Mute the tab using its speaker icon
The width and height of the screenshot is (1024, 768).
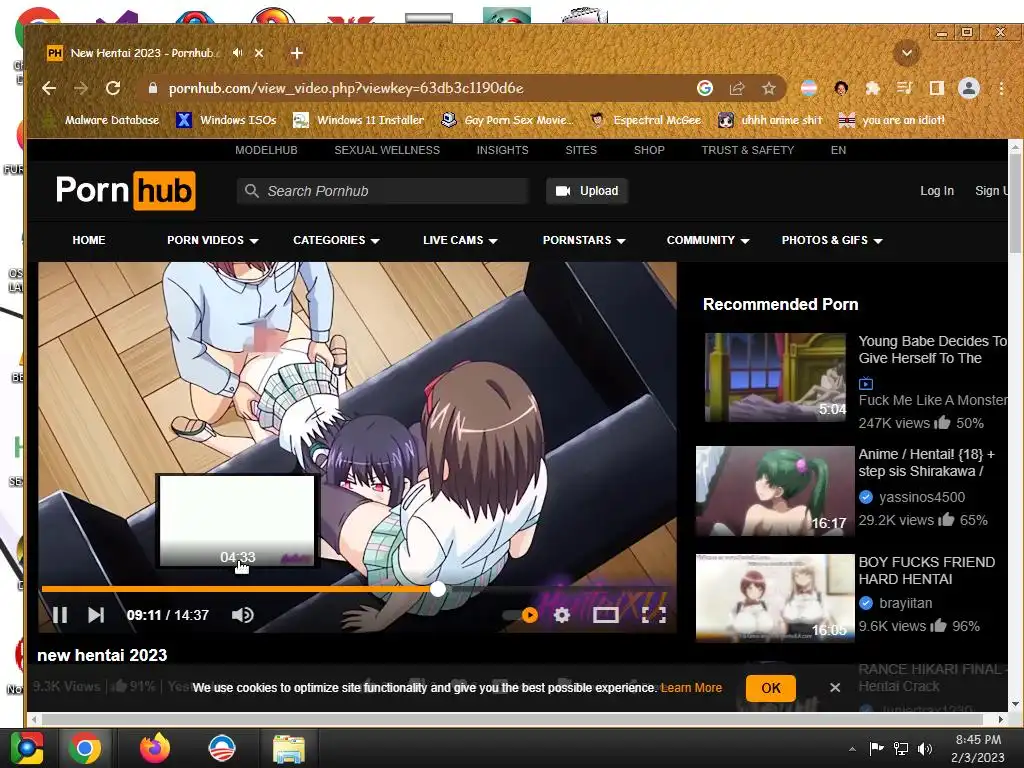pyautogui.click(x=237, y=53)
